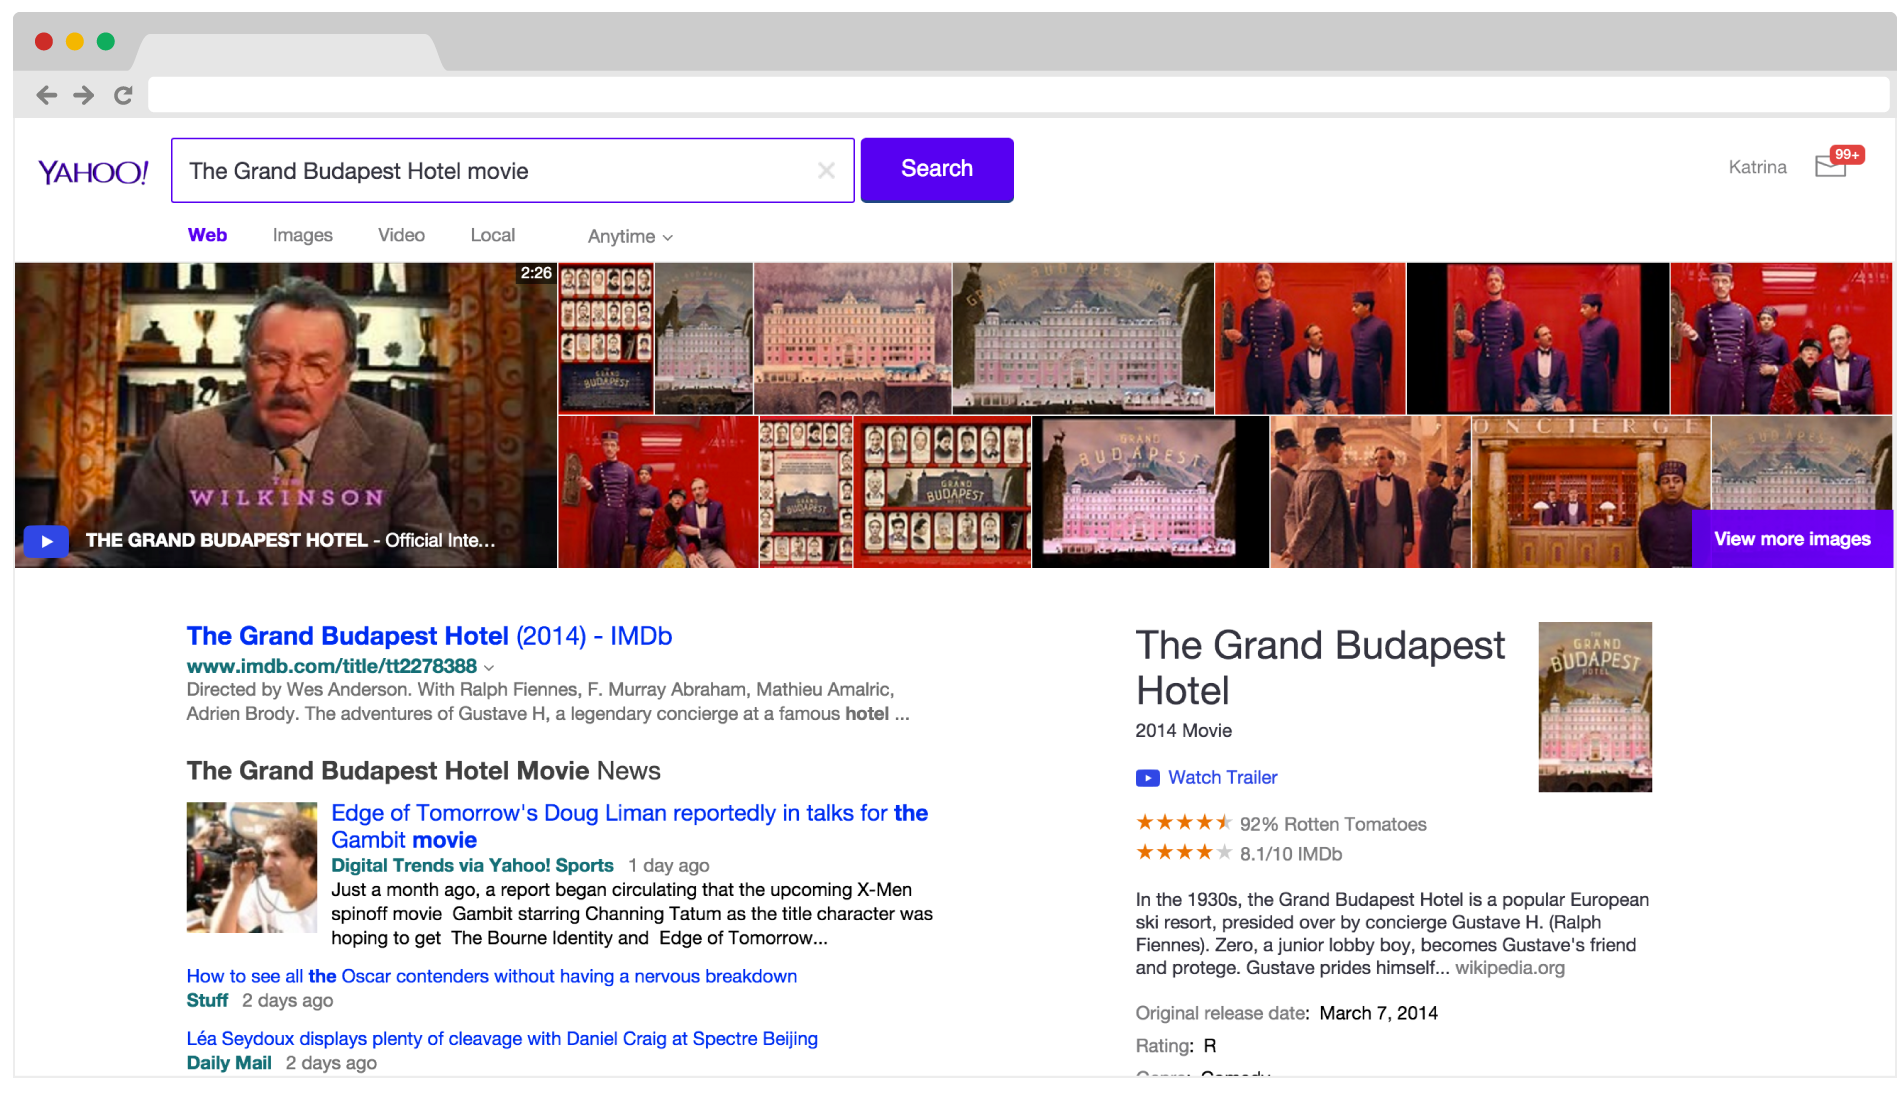The image size is (1904, 1100).
Task: Click the 2014 Movie subtitle
Action: click(x=1183, y=731)
